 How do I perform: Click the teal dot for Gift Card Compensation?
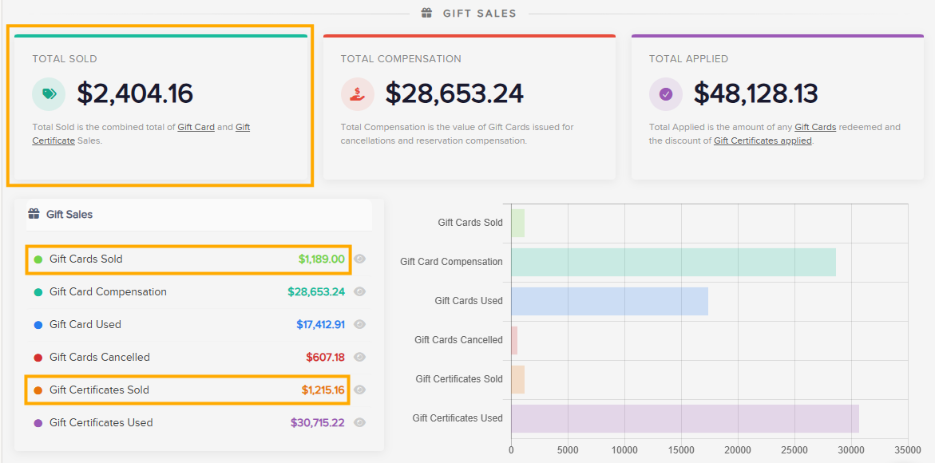click(x=38, y=292)
